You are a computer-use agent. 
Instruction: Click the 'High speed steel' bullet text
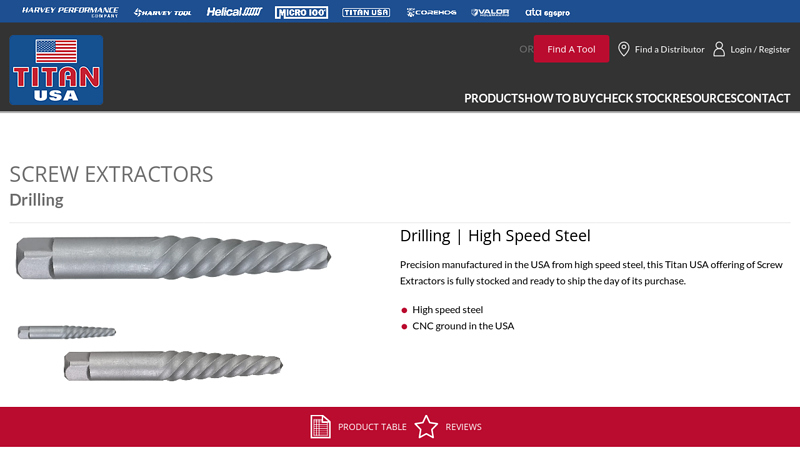click(447, 310)
